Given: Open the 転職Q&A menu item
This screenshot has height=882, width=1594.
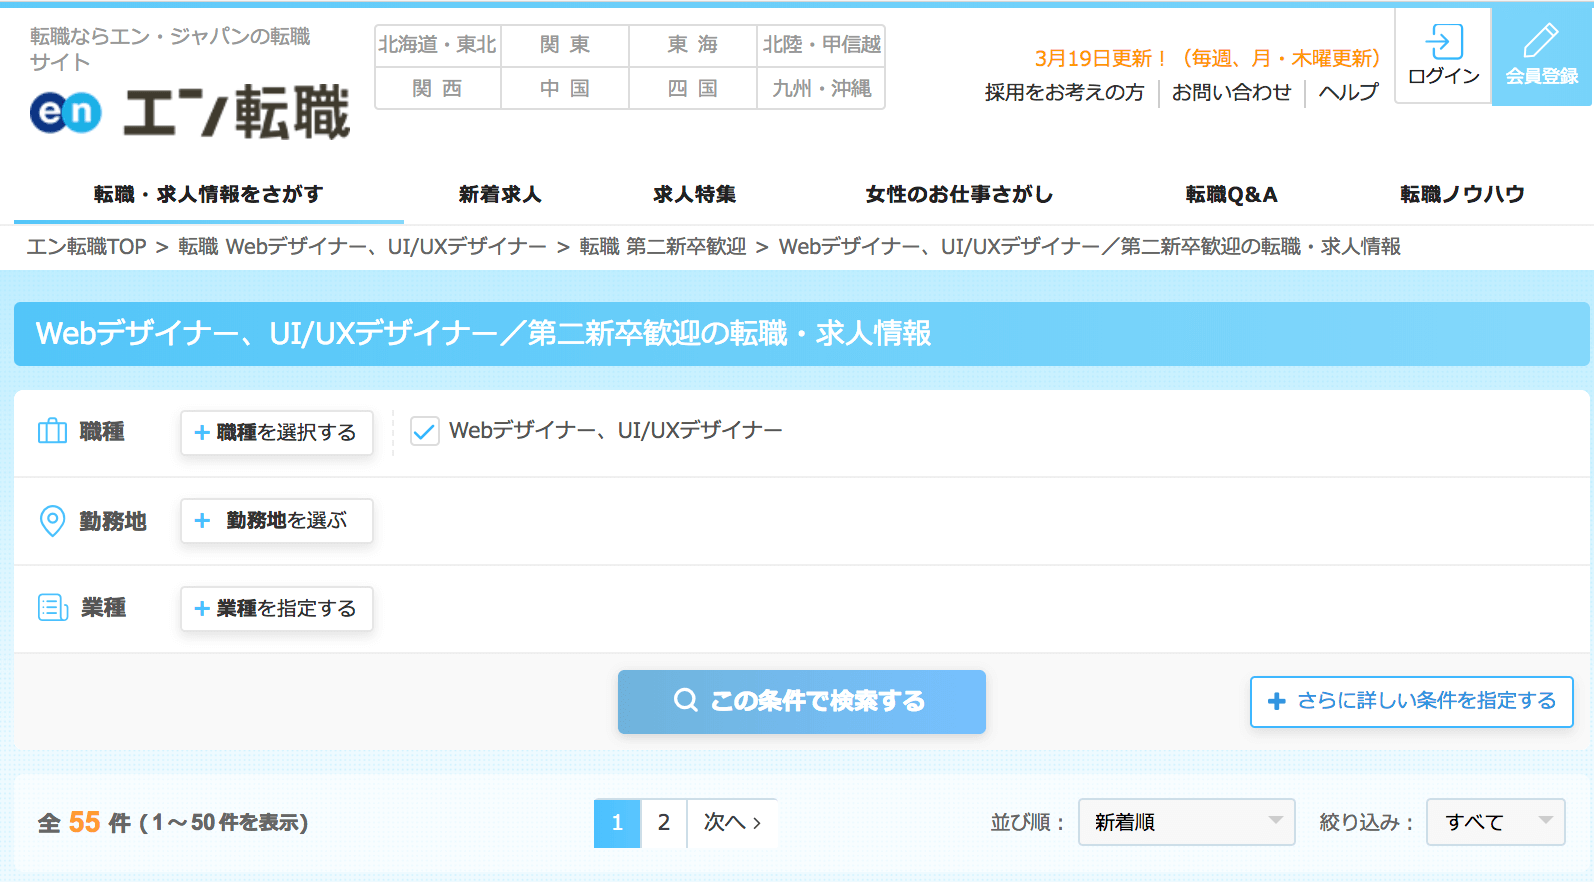Looking at the screenshot, I should click(1231, 194).
